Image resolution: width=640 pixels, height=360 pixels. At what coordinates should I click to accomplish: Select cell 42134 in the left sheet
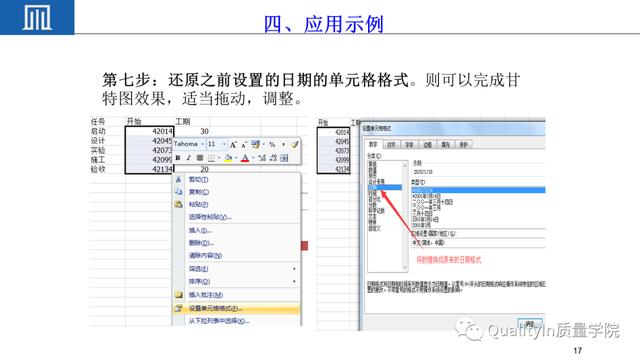pyautogui.click(x=149, y=169)
